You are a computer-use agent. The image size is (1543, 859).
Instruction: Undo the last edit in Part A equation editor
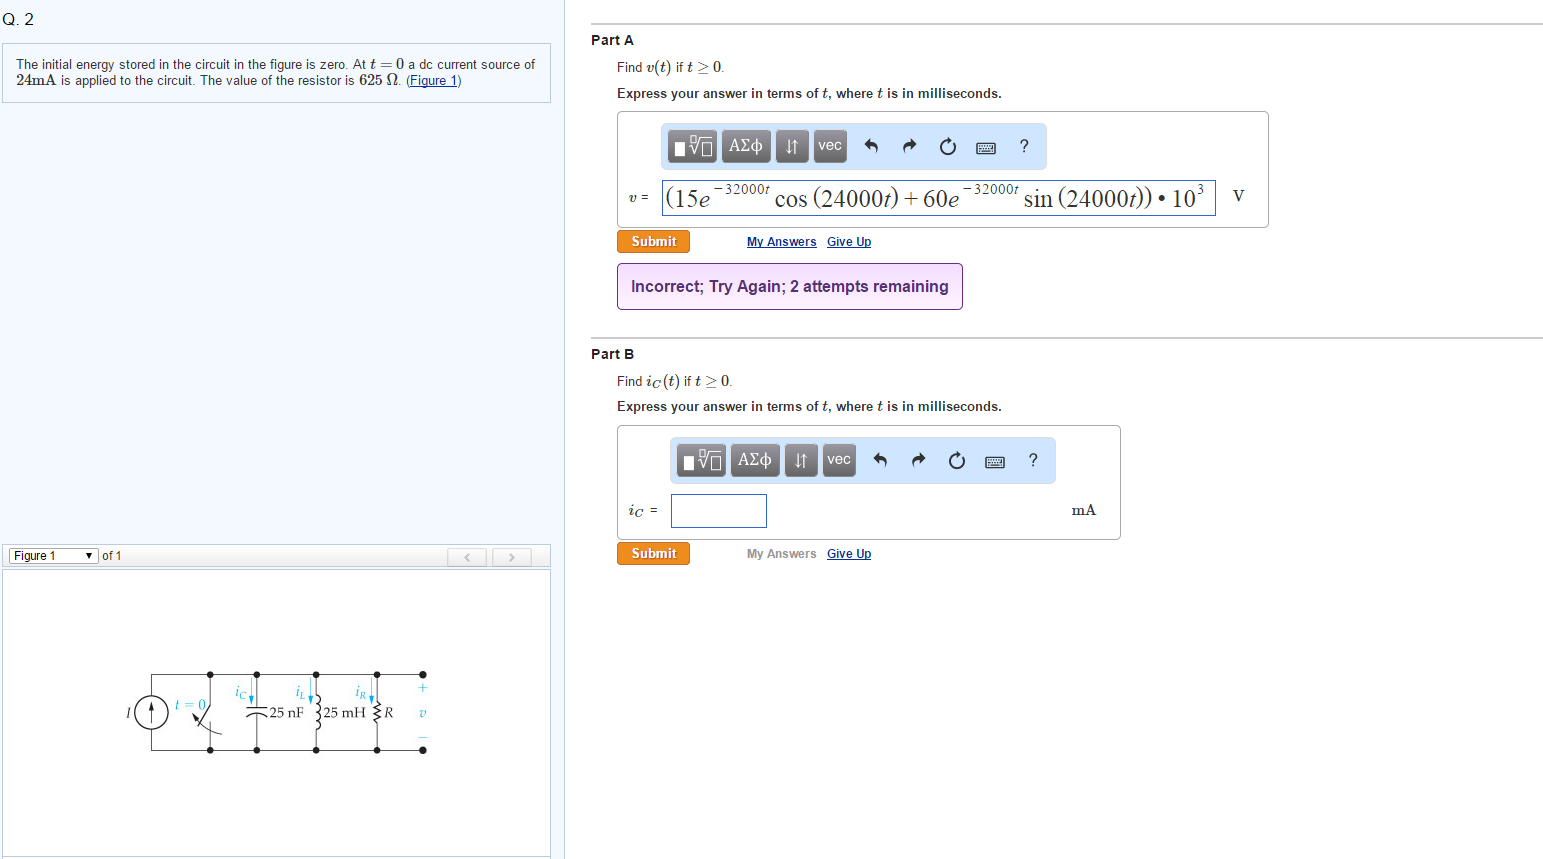[x=870, y=146]
